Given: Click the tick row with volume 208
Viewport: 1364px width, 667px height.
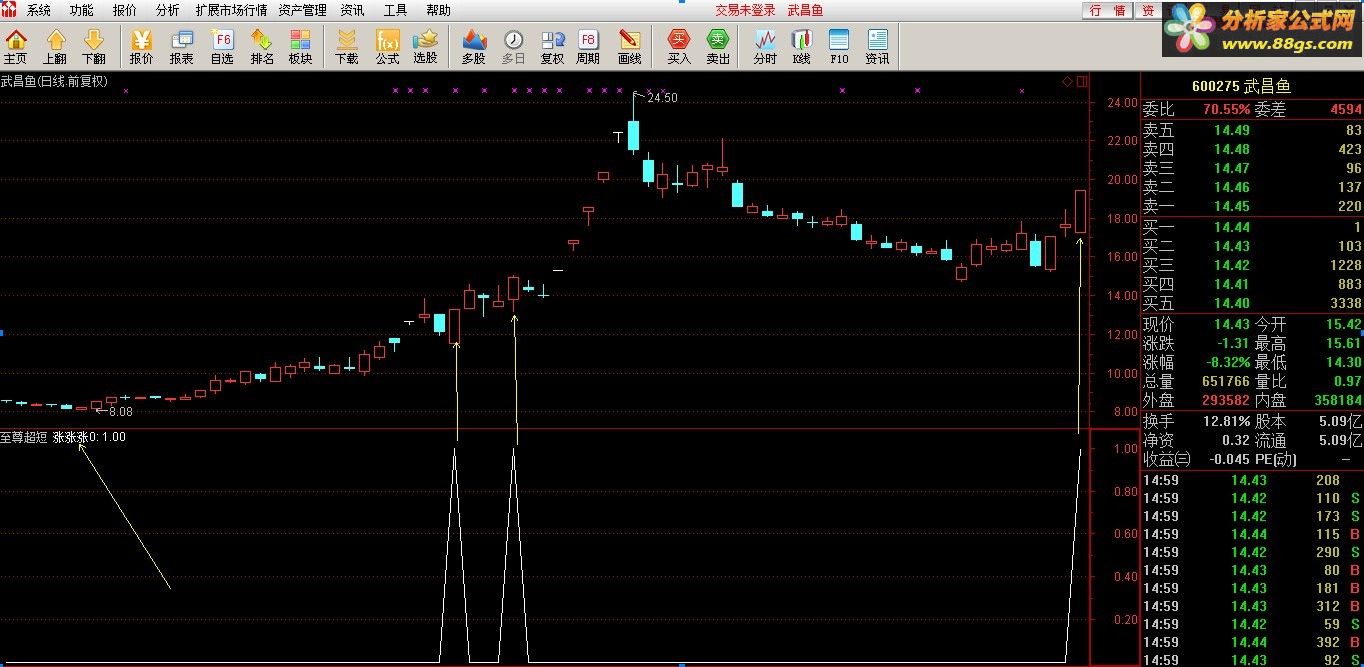Looking at the screenshot, I should point(1252,480).
